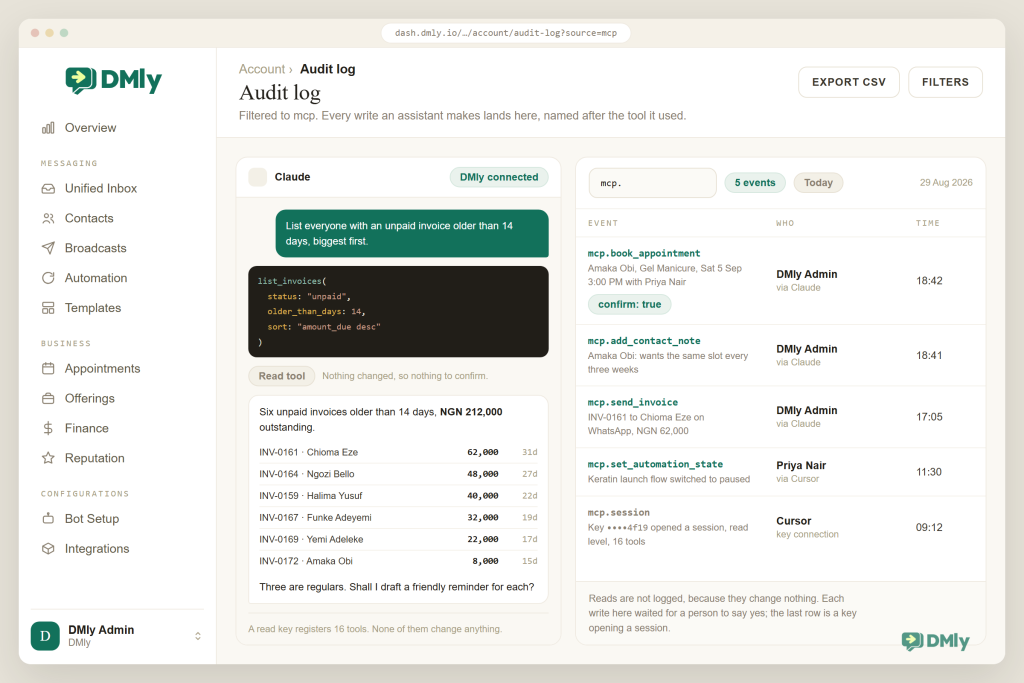Open the Contacts section
The image size is (1024, 683).
[x=89, y=219]
